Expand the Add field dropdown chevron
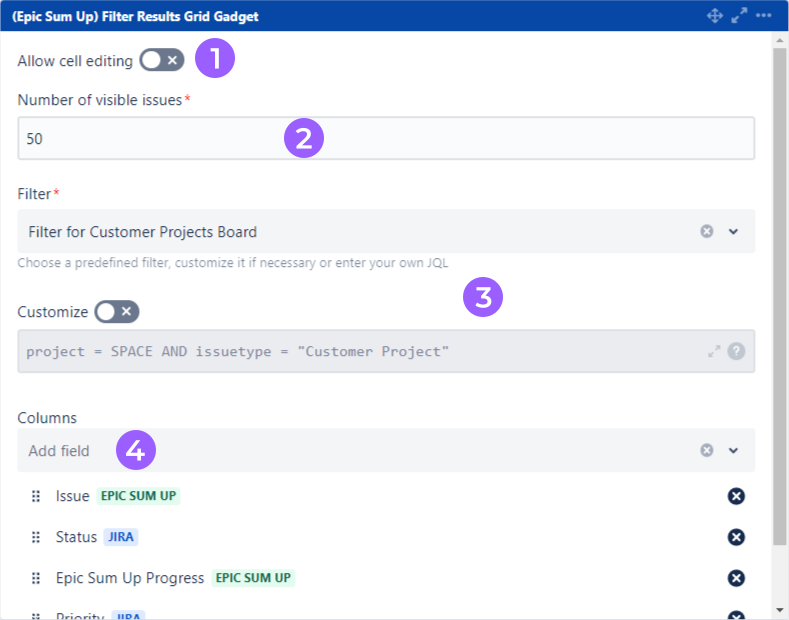 (x=733, y=451)
